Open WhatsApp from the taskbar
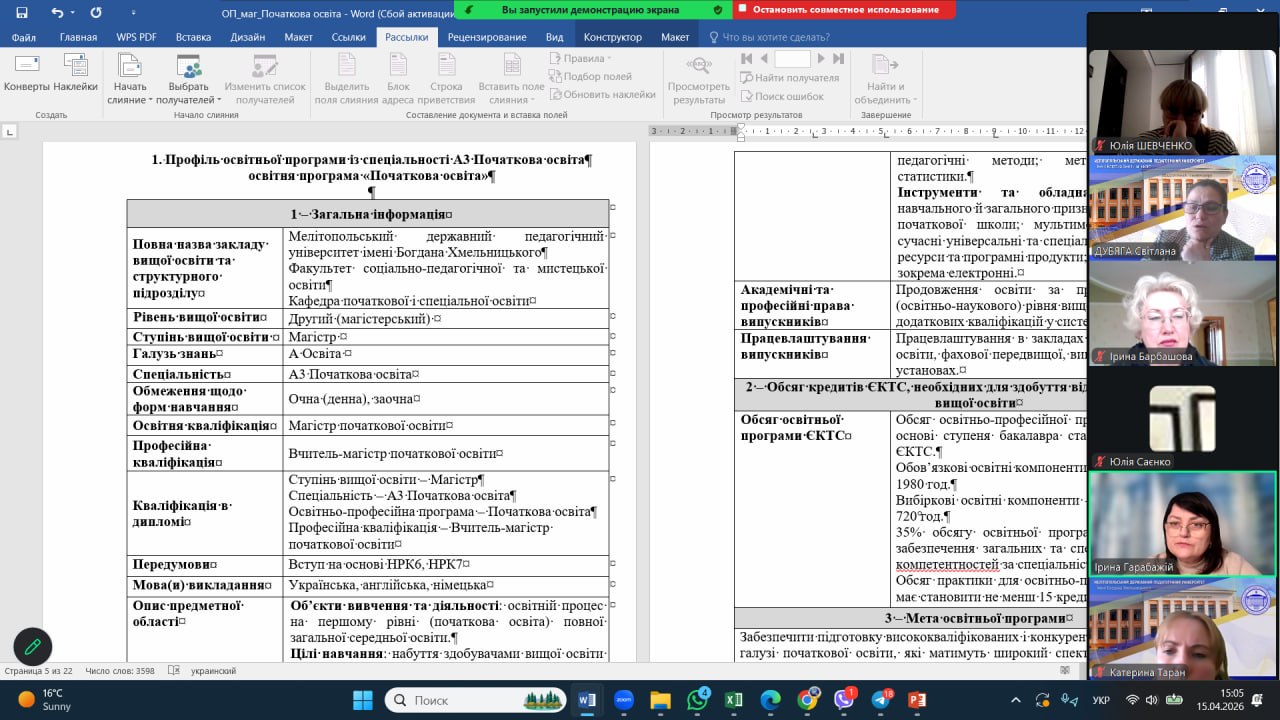 click(x=697, y=700)
